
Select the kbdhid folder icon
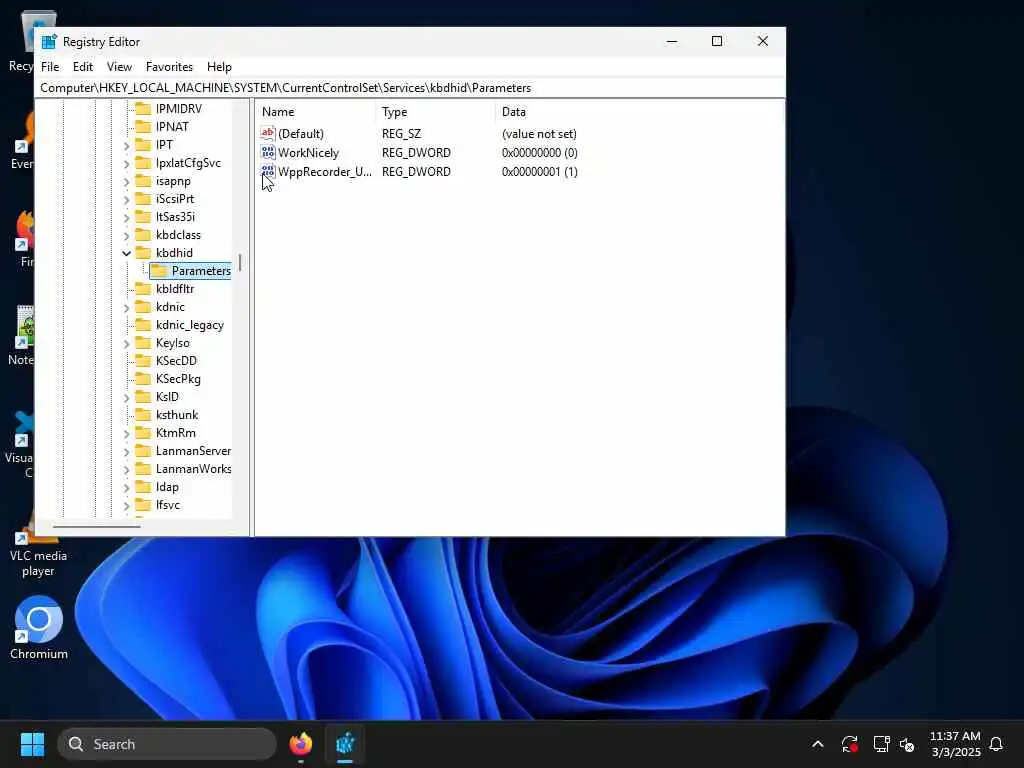tap(142, 253)
